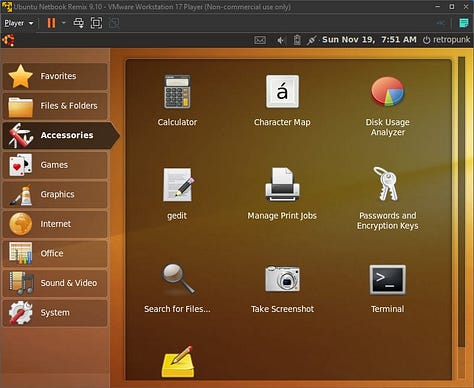Viewport: 474px width, 388px height.
Task: Open the yellow sticky notes app
Action: [178, 362]
